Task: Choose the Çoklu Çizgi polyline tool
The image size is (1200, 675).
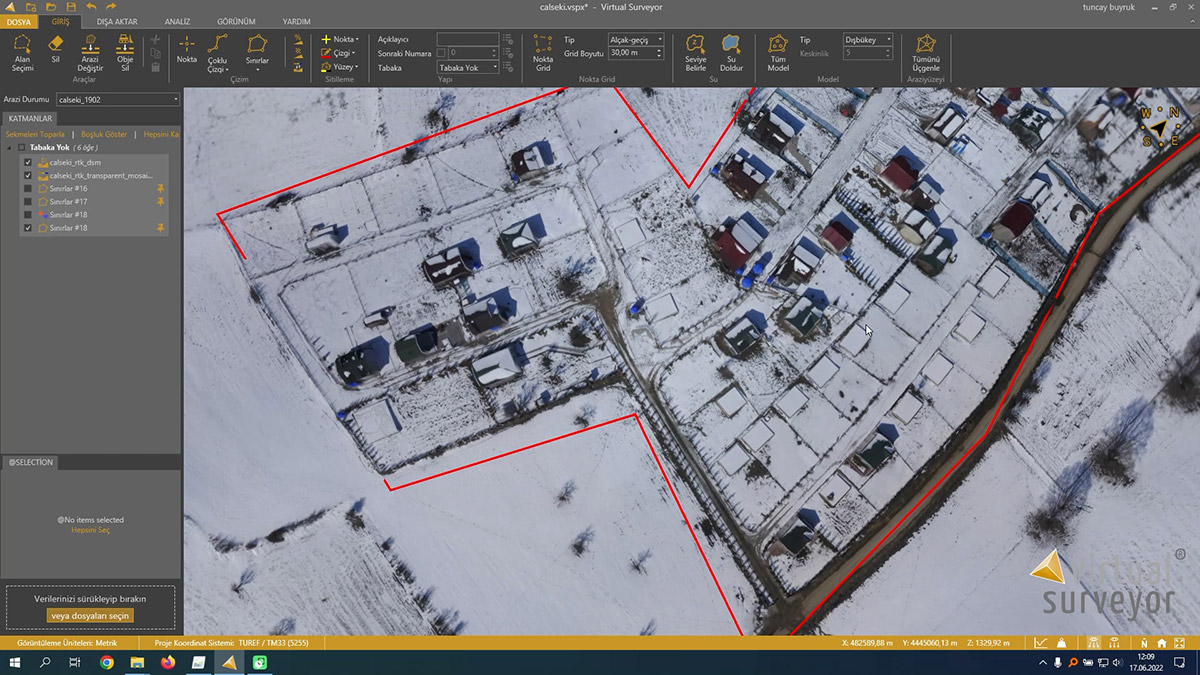Action: point(217,52)
